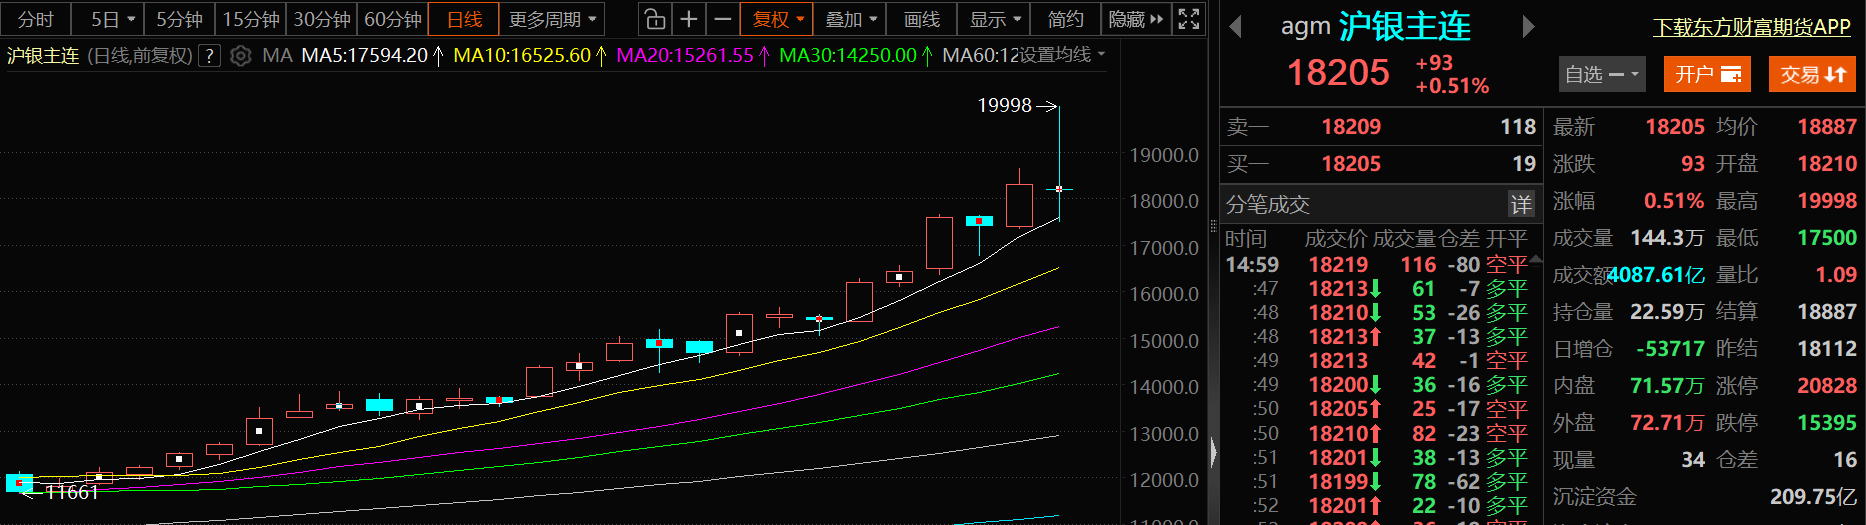The width and height of the screenshot is (1866, 525).
Task: Expand the 更多周期 dropdown
Action: pos(552,19)
